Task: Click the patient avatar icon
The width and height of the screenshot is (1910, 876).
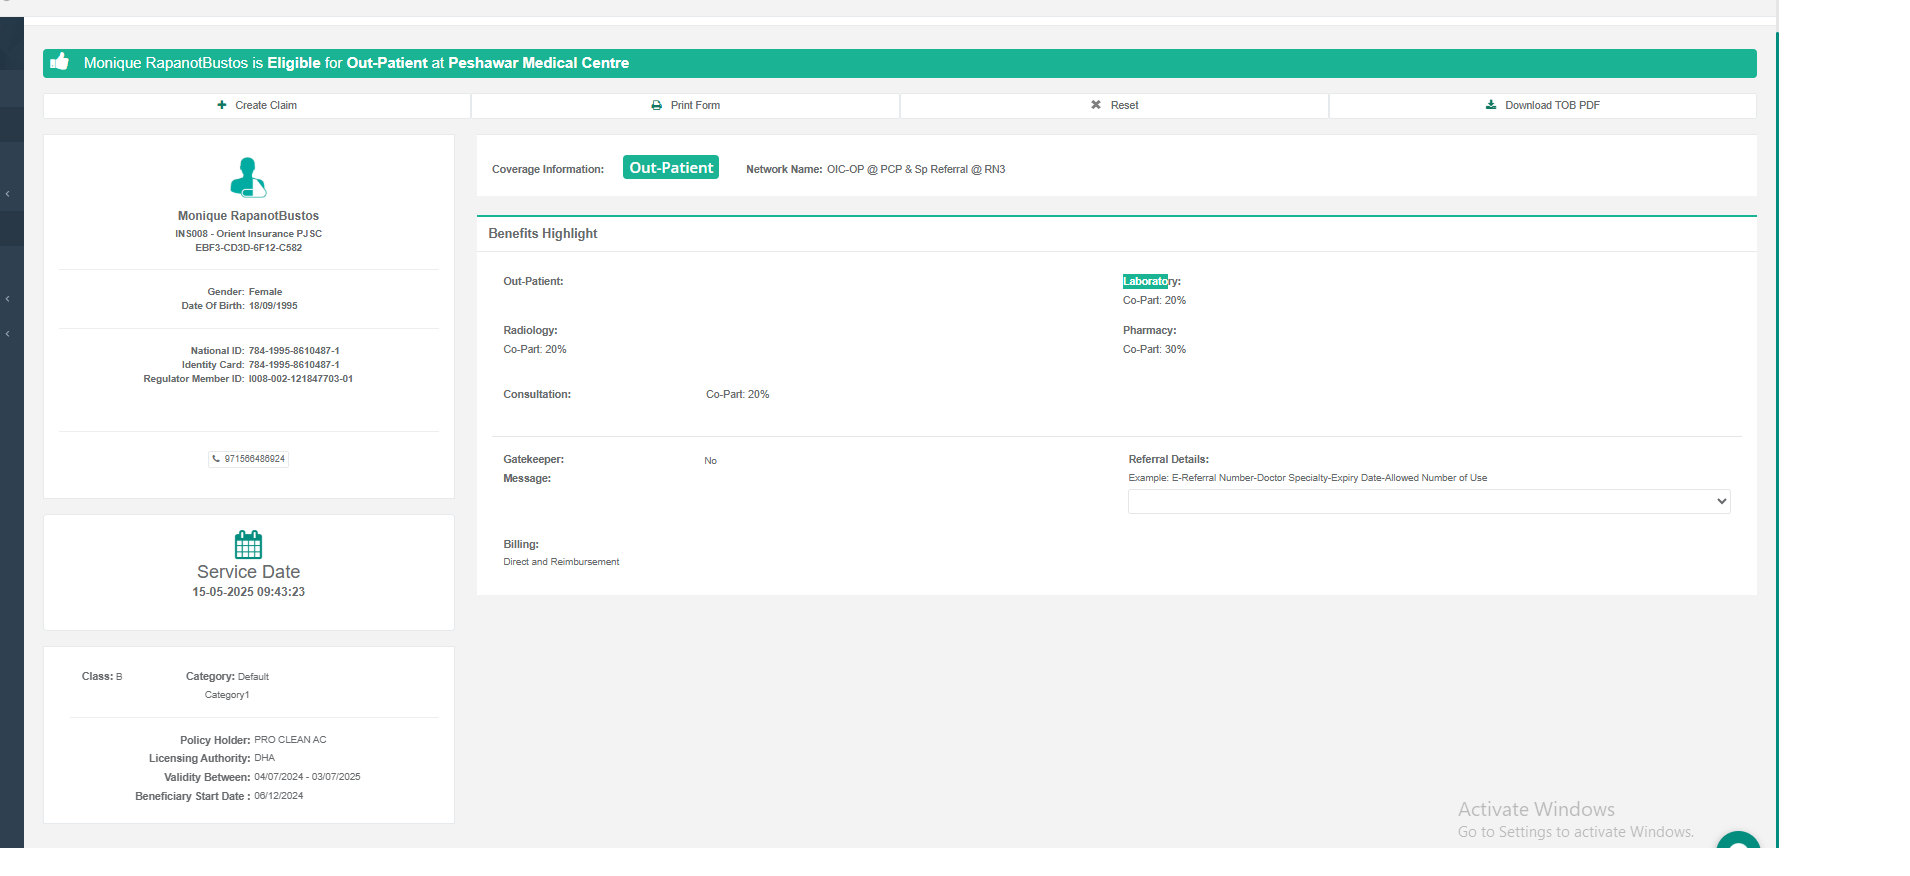Action: tap(248, 177)
